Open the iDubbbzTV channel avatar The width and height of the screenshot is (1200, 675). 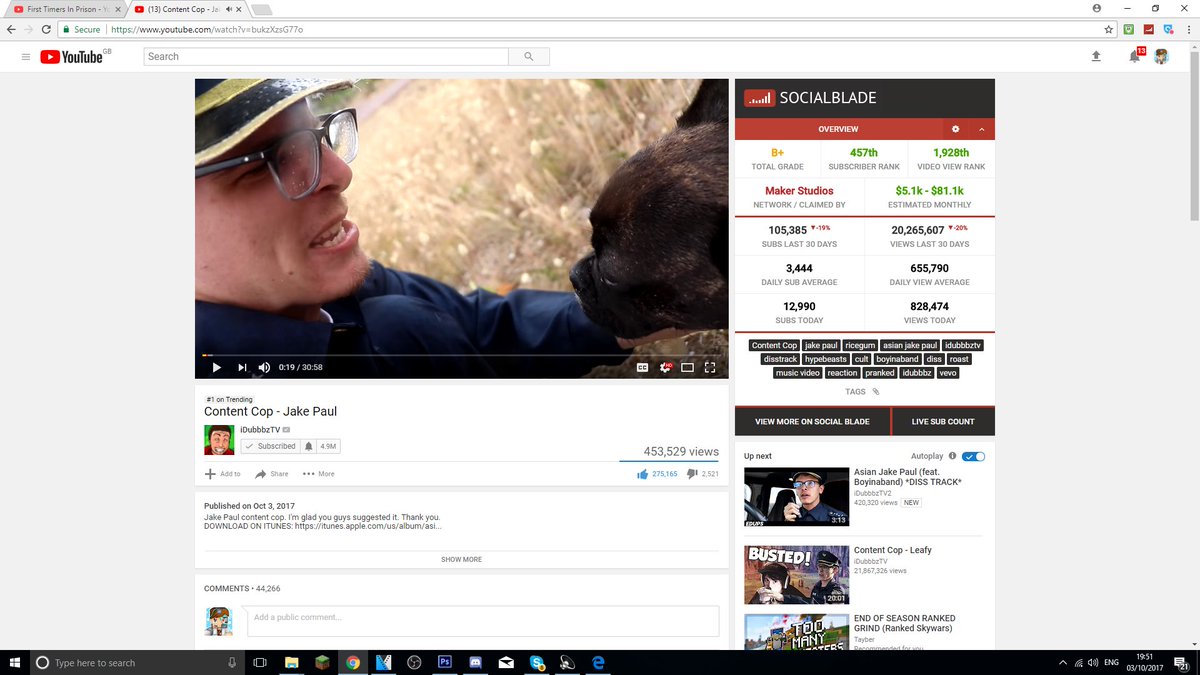(219, 439)
